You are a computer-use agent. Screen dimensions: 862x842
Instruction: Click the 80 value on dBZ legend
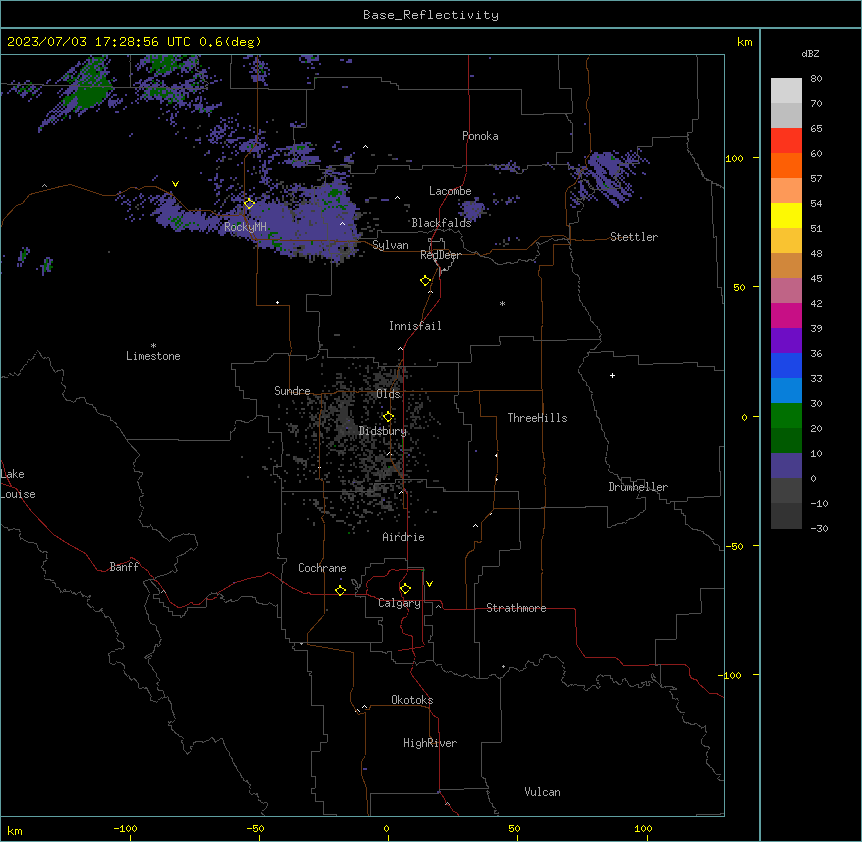tap(816, 79)
